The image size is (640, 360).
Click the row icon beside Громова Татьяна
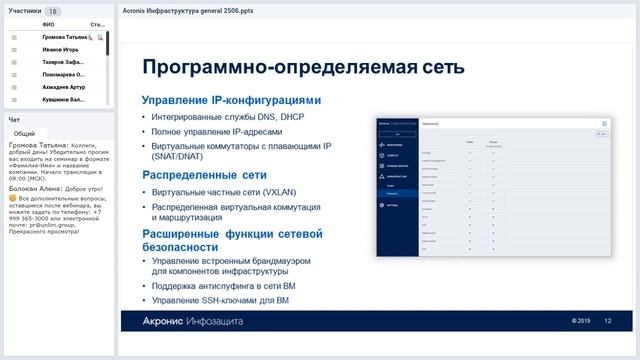[14, 37]
